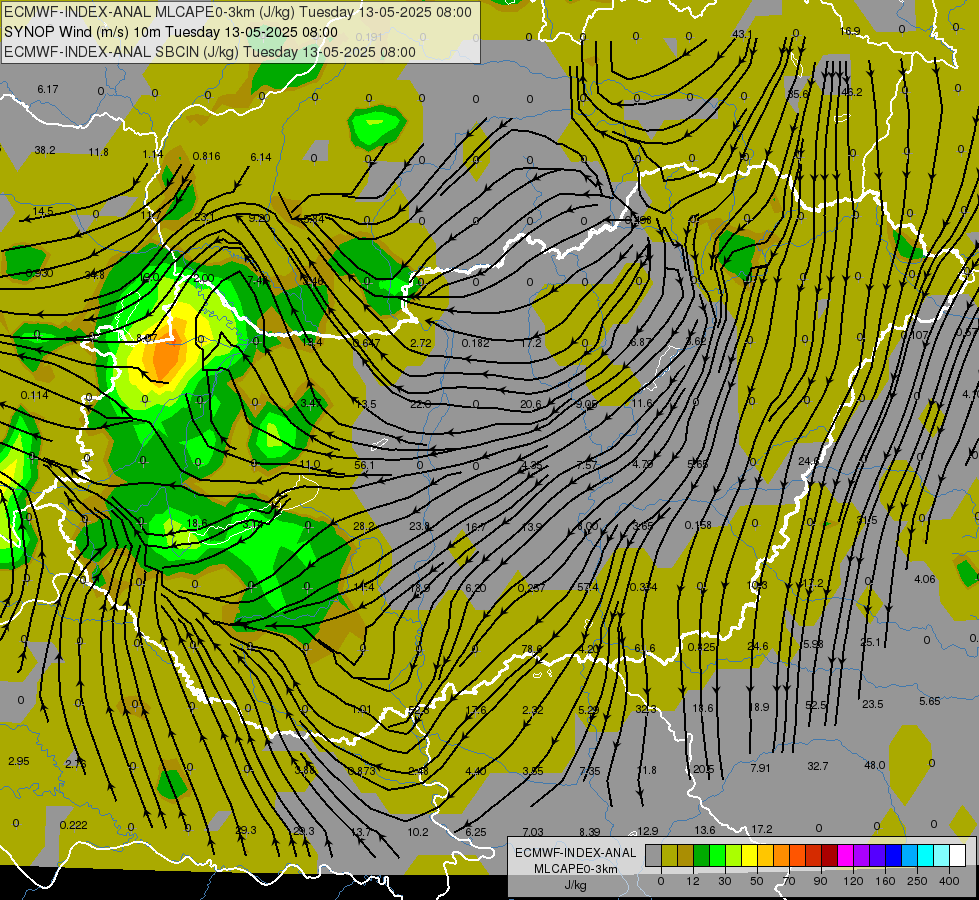This screenshot has height=900, width=979.
Task: Select the dark red legend swatch
Action: [x=829, y=856]
